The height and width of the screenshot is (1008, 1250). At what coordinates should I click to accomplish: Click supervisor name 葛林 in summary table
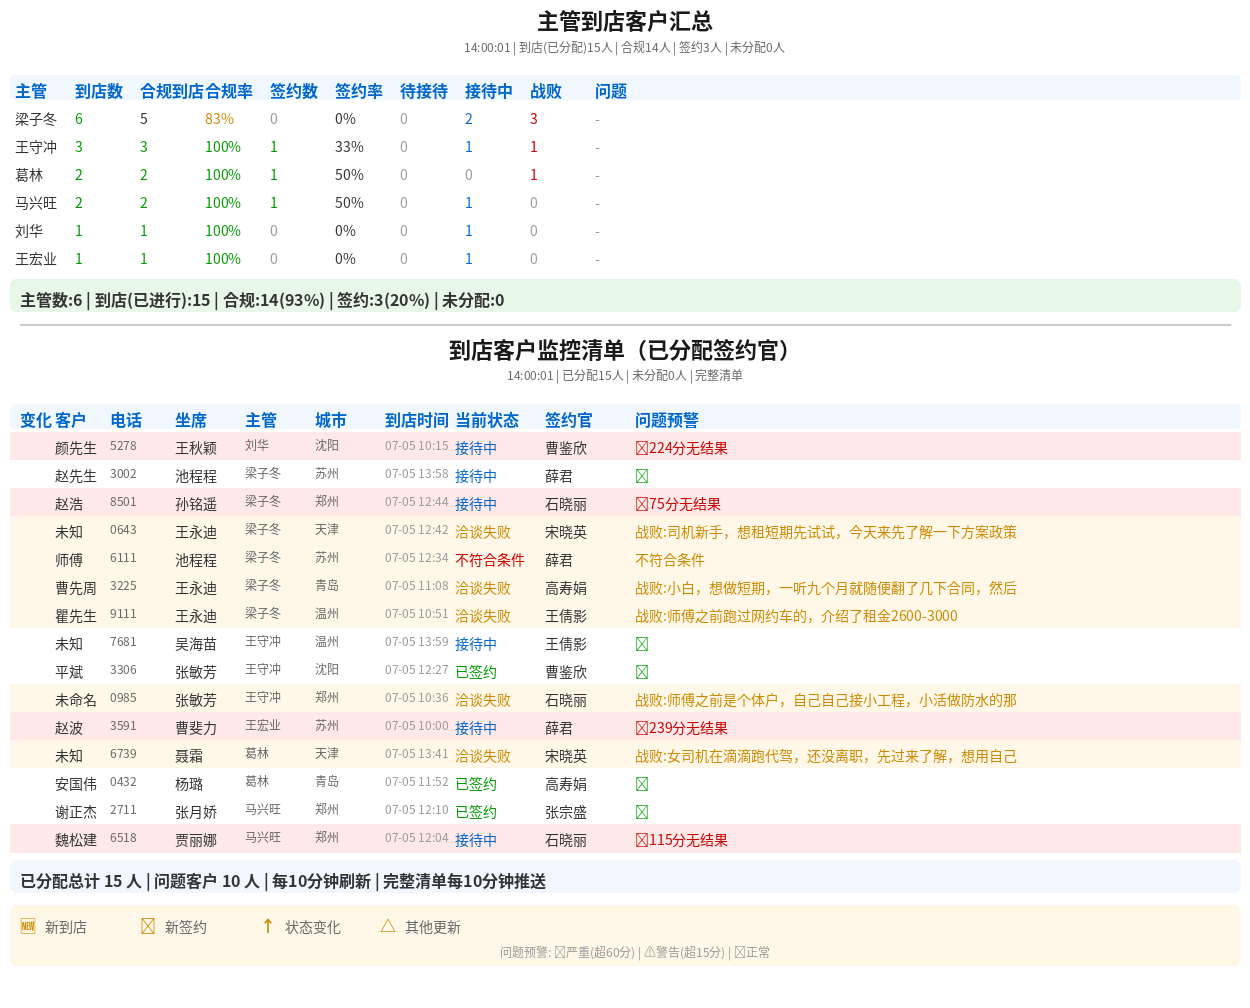click(29, 175)
